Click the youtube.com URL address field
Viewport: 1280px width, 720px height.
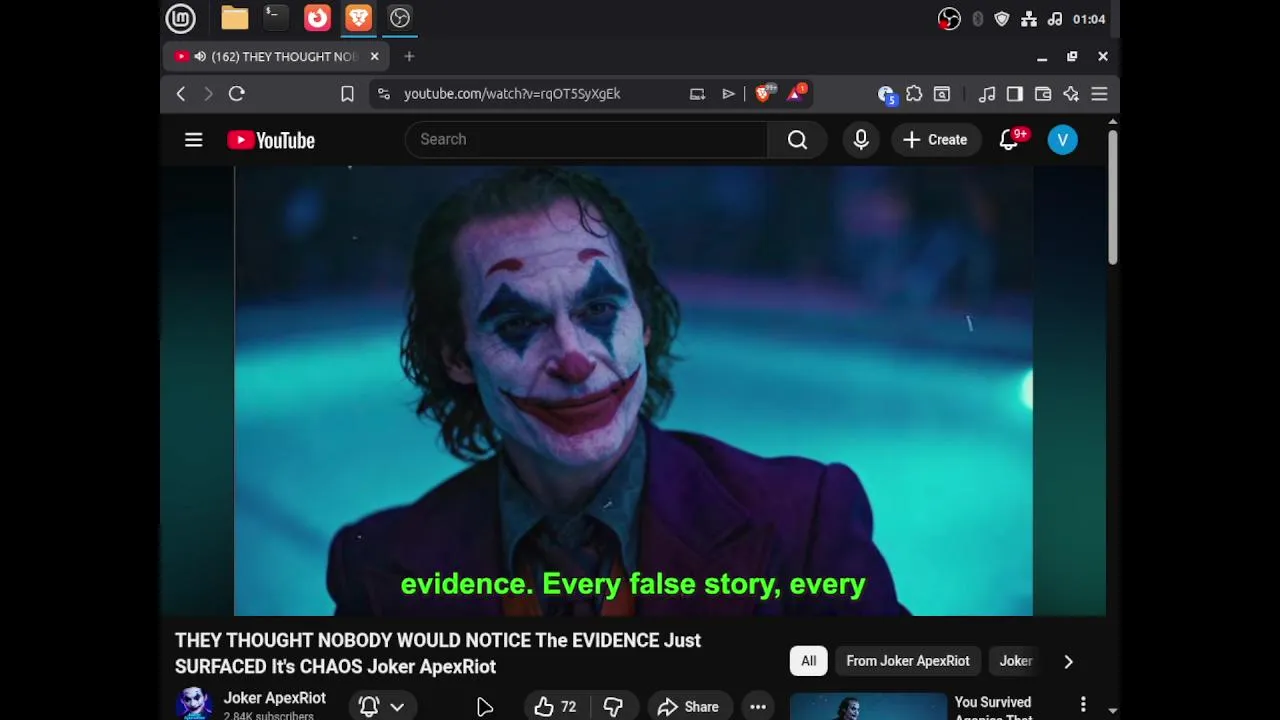tap(512, 94)
